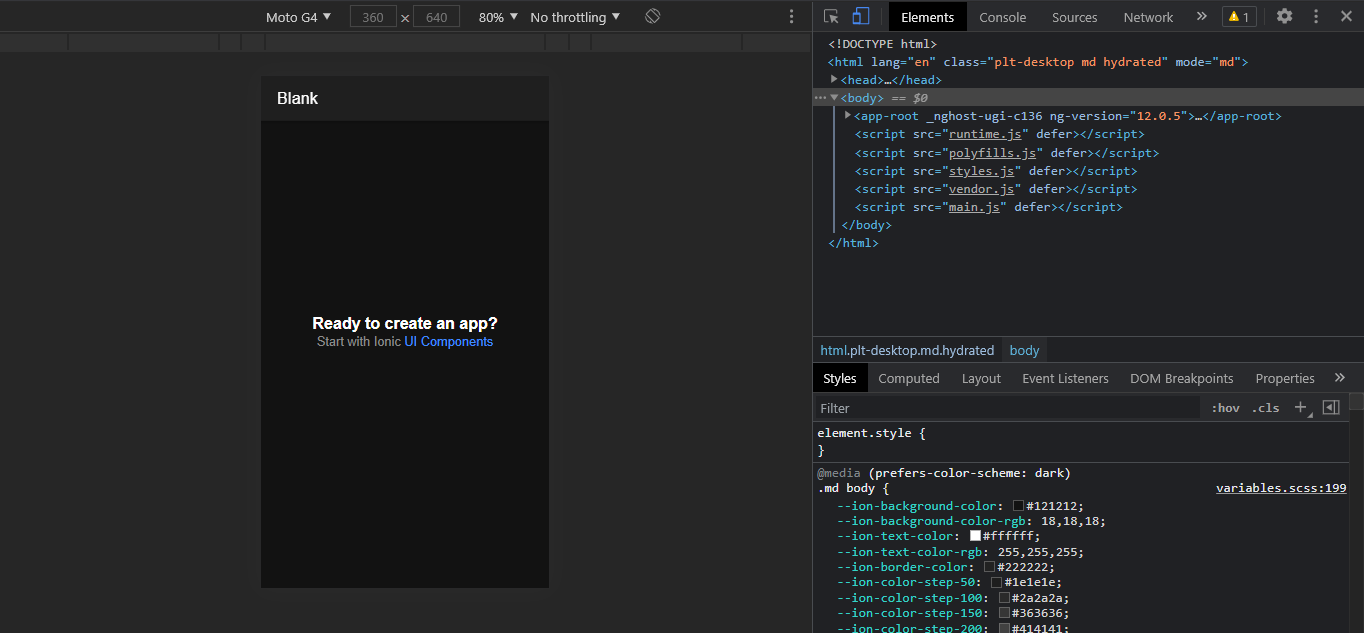Add new style rule plus icon
Screen dimensions: 1364x633
point(1301,408)
